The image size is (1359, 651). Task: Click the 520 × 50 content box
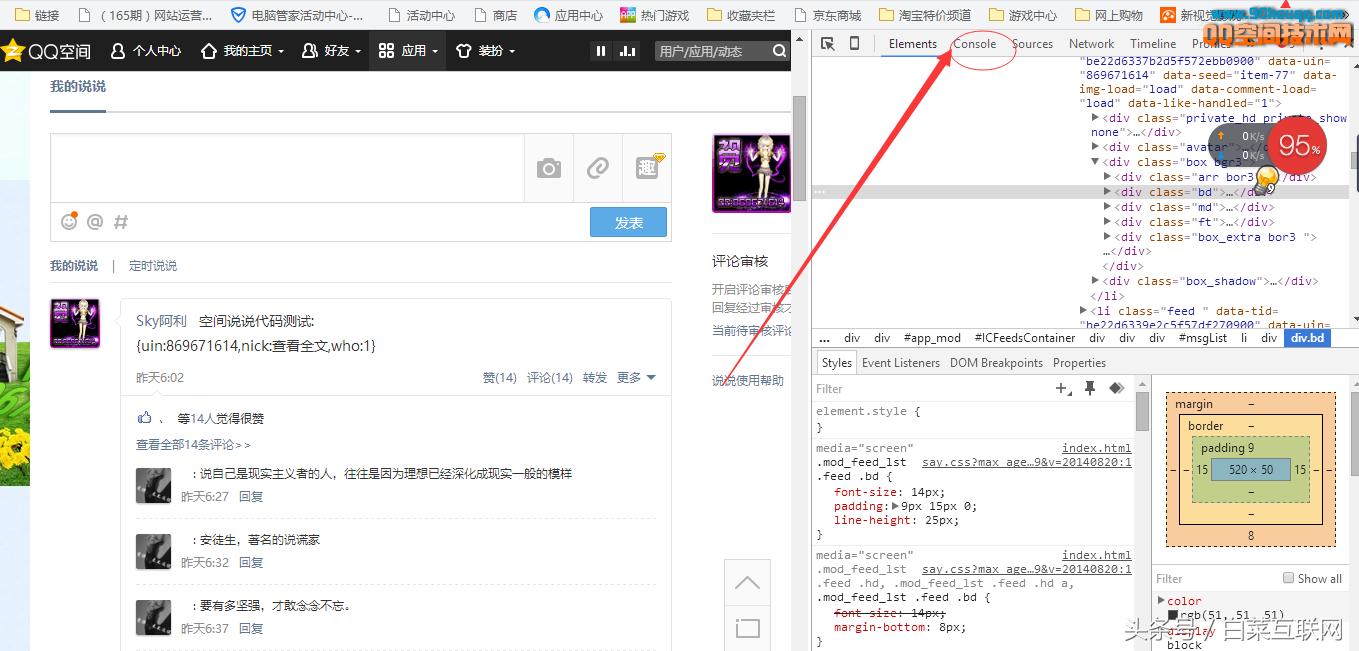tap(1251, 469)
